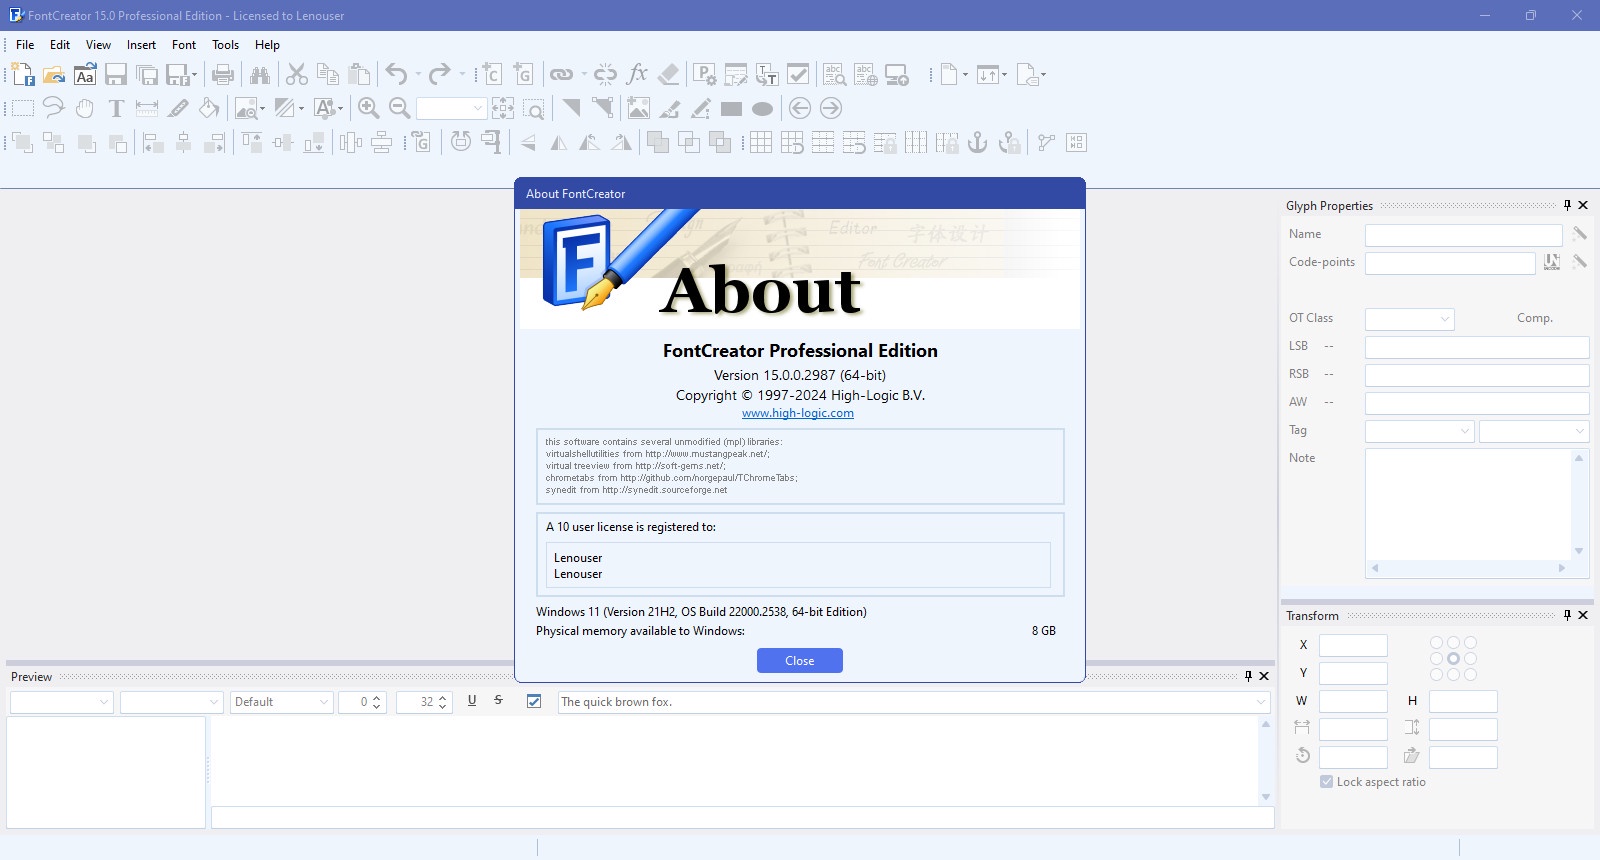Click the Open Installed Font 'Aa' icon
This screenshot has height=860, width=1600.
click(85, 74)
